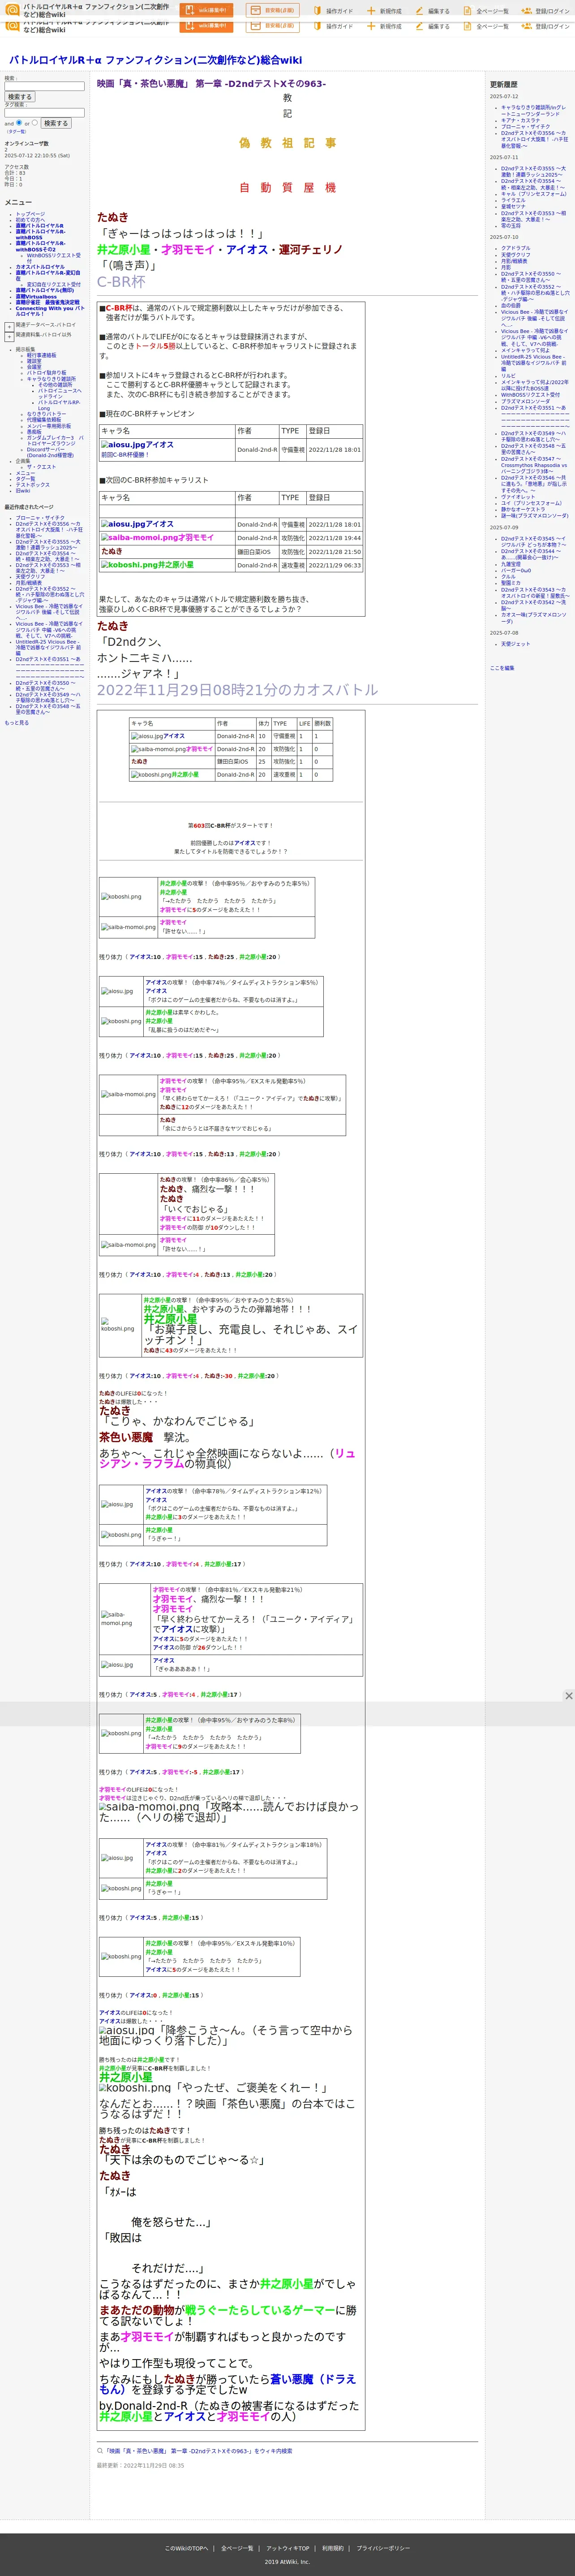Open バトロイ駄弁り板 link
Screen dimensions: 575x2576
click(x=47, y=373)
